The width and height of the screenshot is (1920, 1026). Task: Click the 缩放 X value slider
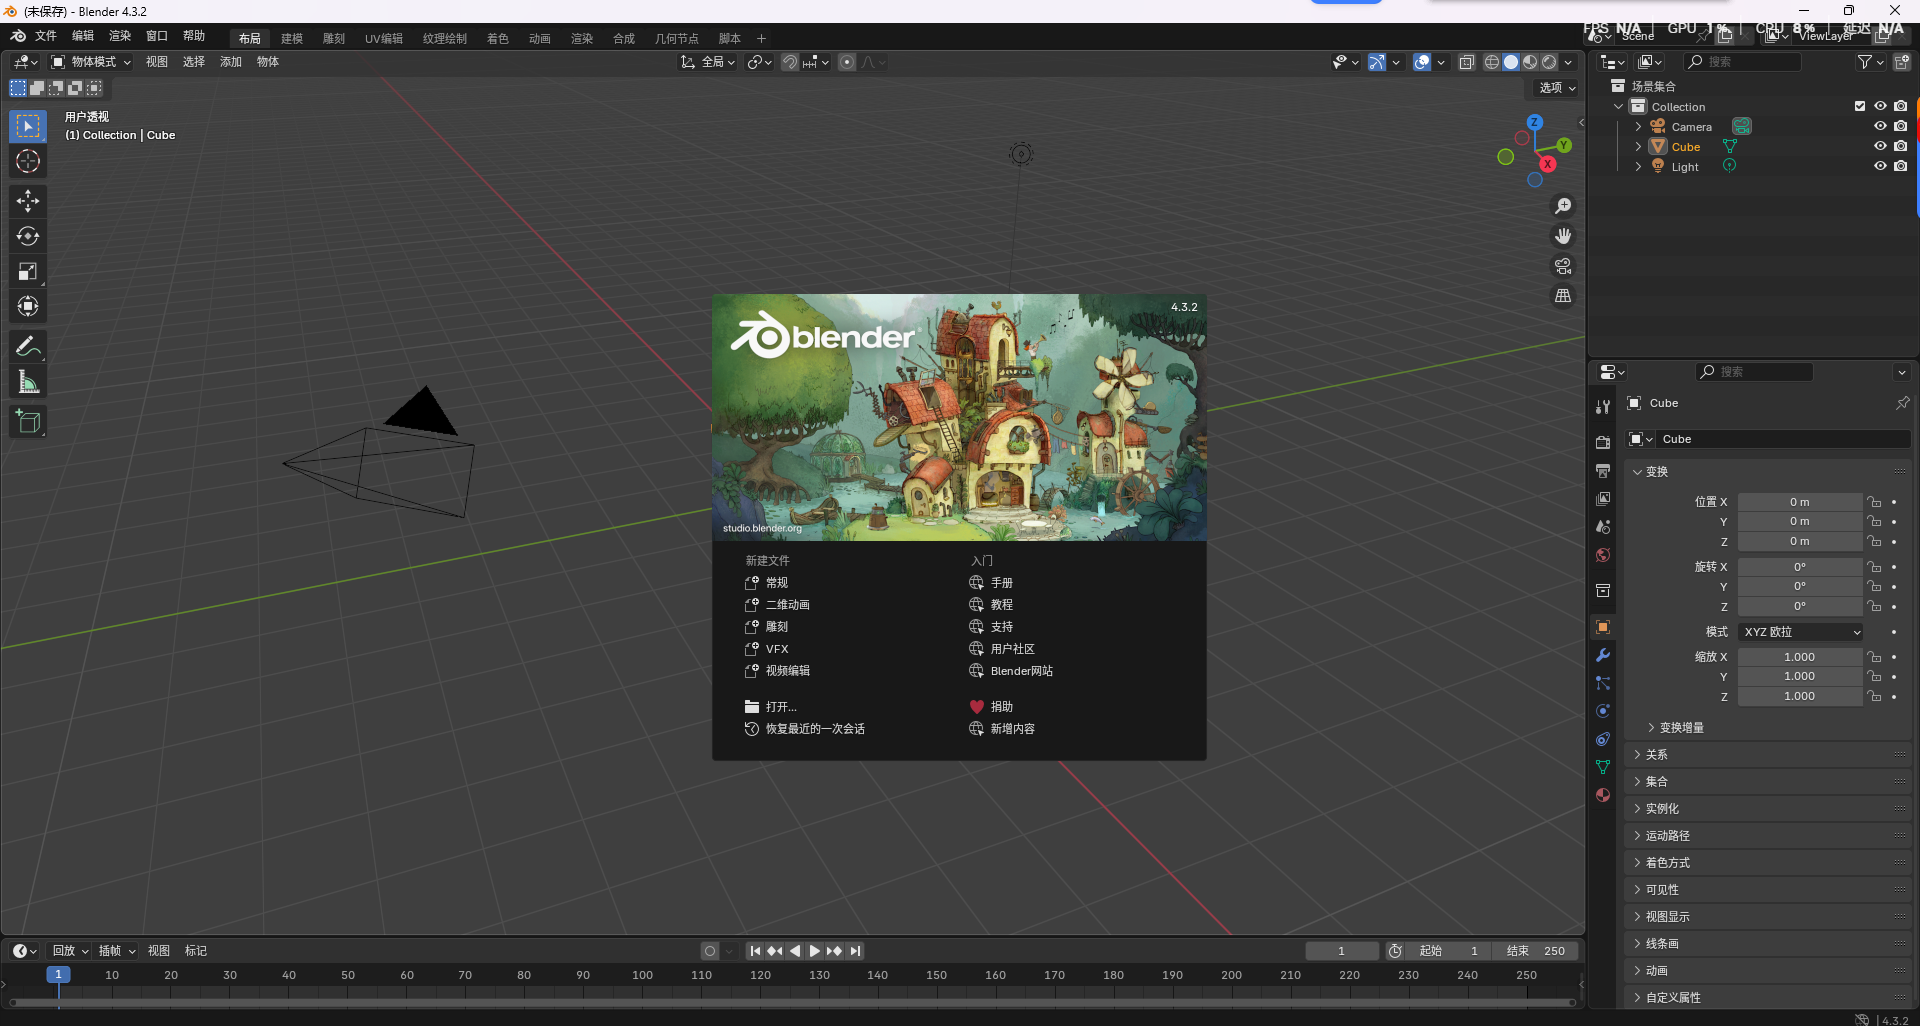point(1800,656)
